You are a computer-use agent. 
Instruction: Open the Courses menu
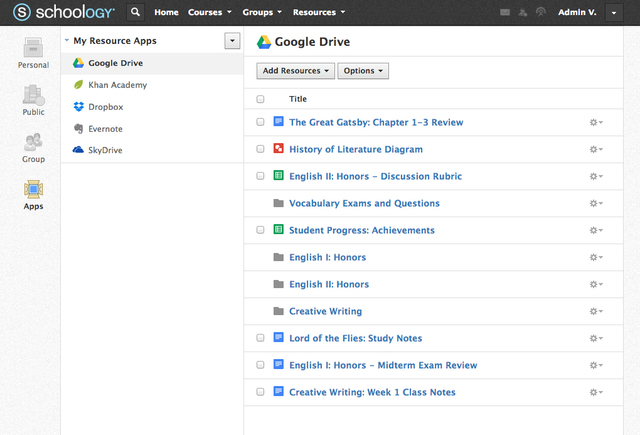210,12
